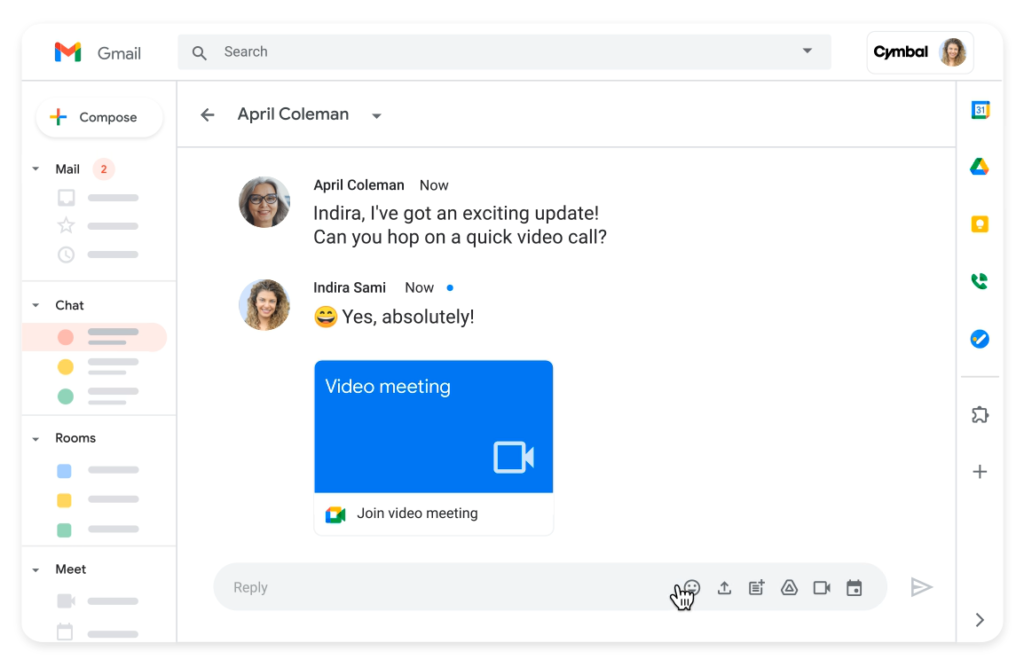Open Google Voice in the side panel
This screenshot has height=659, width=1024.
click(980, 282)
